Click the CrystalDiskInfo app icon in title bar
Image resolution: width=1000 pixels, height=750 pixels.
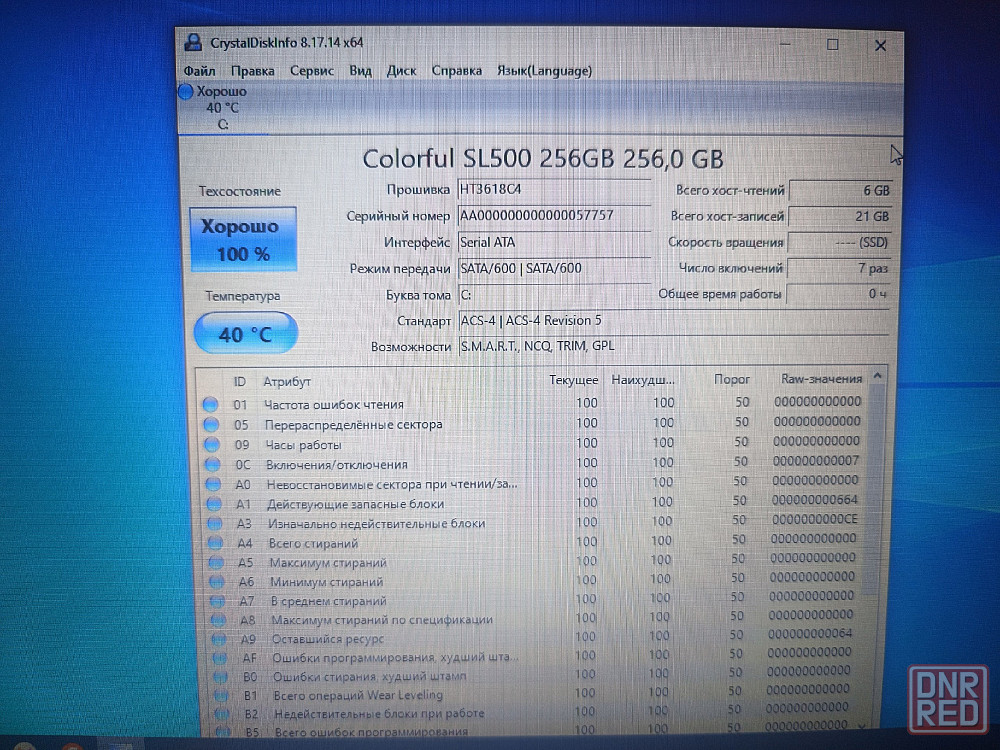click(x=192, y=43)
